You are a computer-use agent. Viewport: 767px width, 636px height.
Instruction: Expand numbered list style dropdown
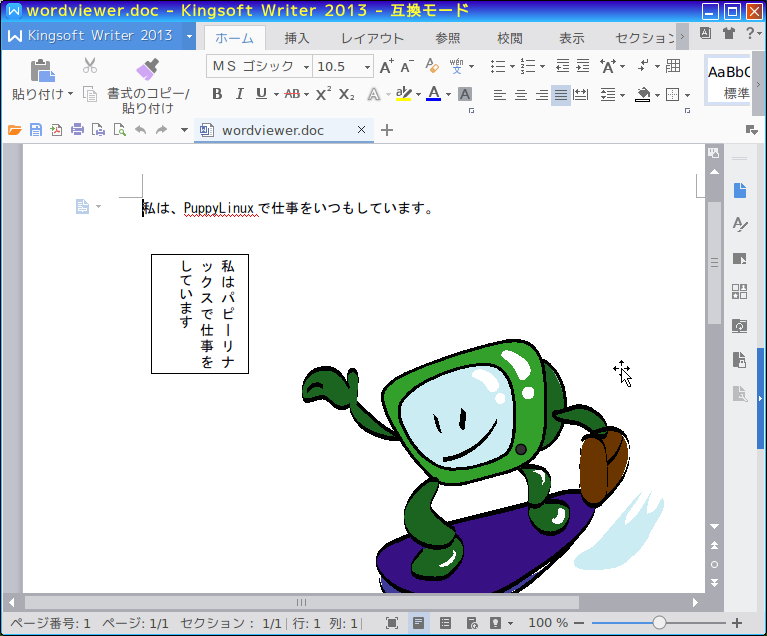(542, 67)
